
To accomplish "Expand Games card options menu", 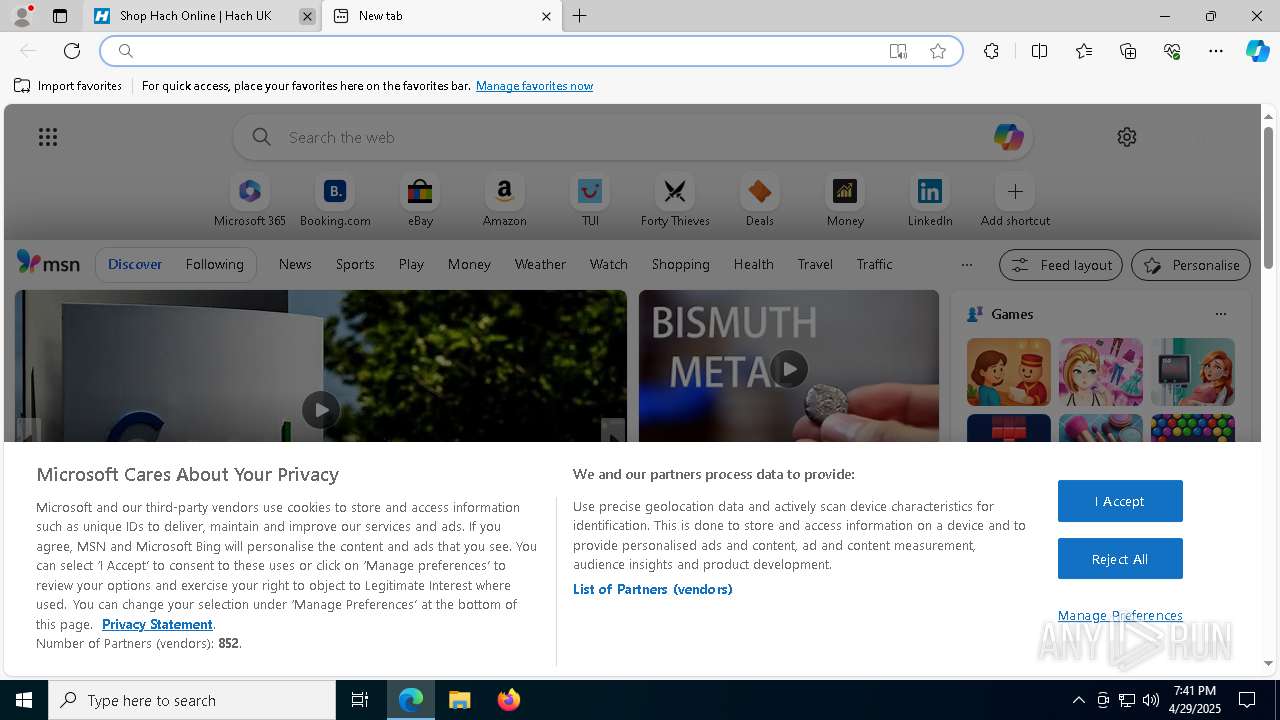I will tap(1220, 314).
